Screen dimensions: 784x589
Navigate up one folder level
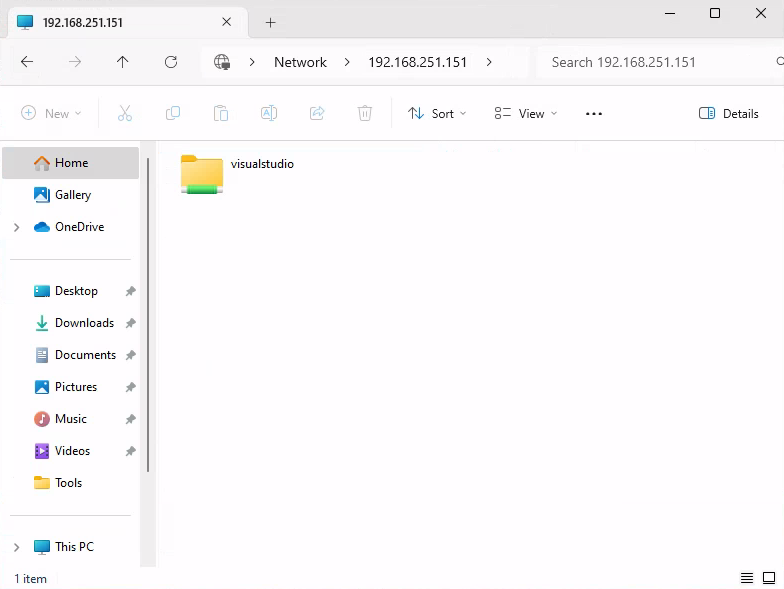[122, 62]
